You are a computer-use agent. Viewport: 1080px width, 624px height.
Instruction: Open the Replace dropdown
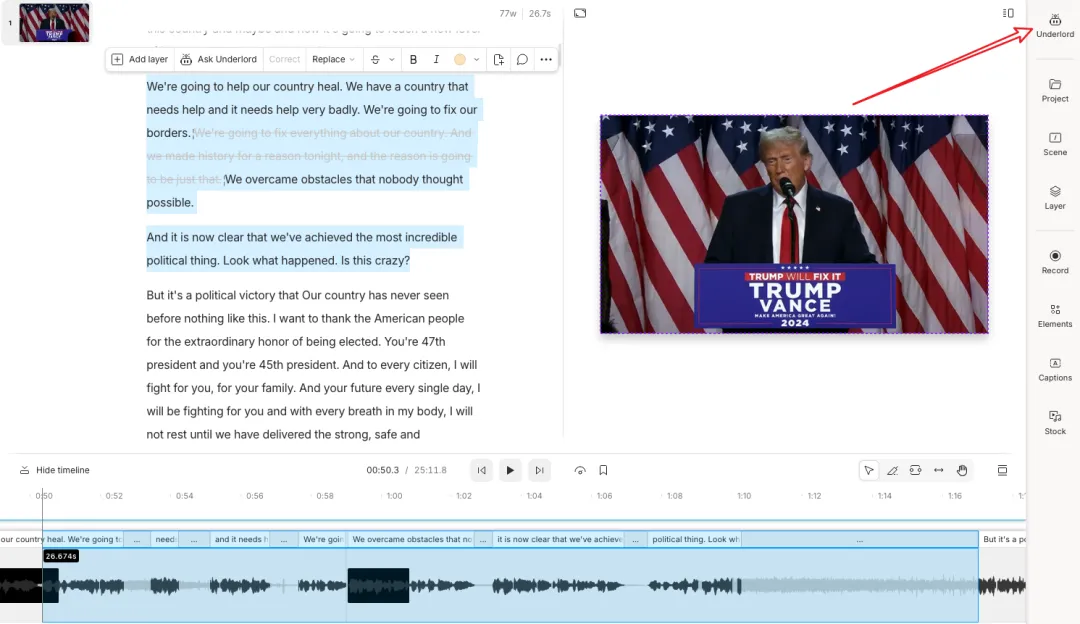pos(333,59)
